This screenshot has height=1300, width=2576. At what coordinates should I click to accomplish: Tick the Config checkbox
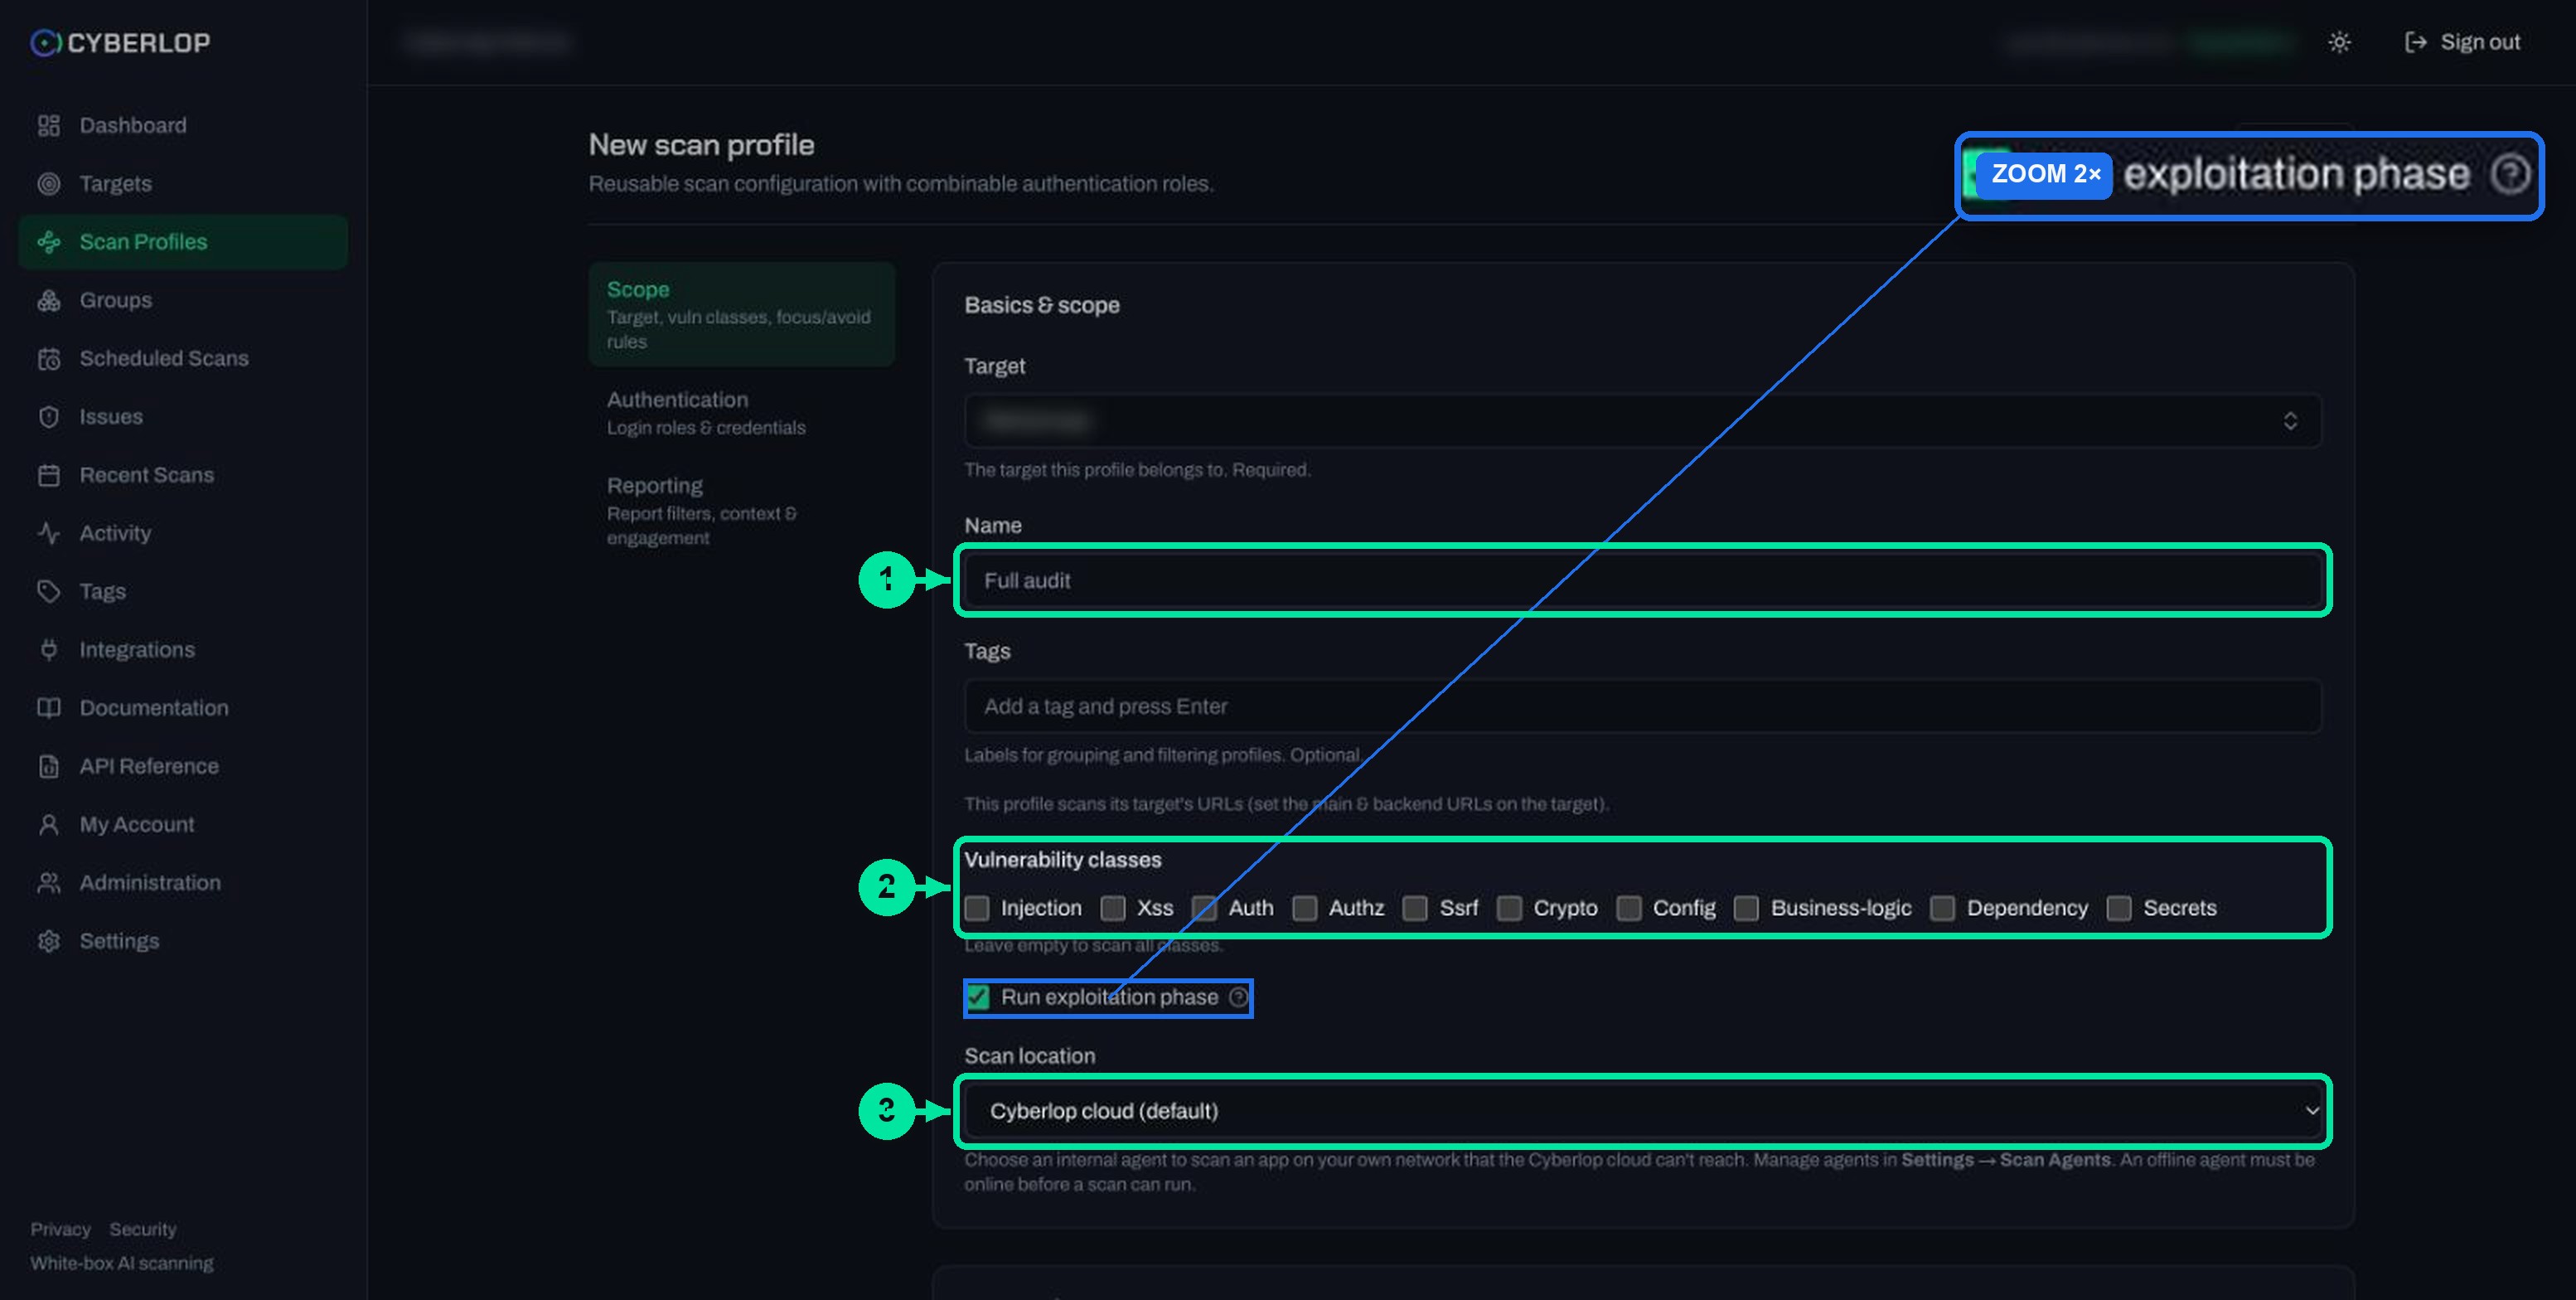[1629, 908]
